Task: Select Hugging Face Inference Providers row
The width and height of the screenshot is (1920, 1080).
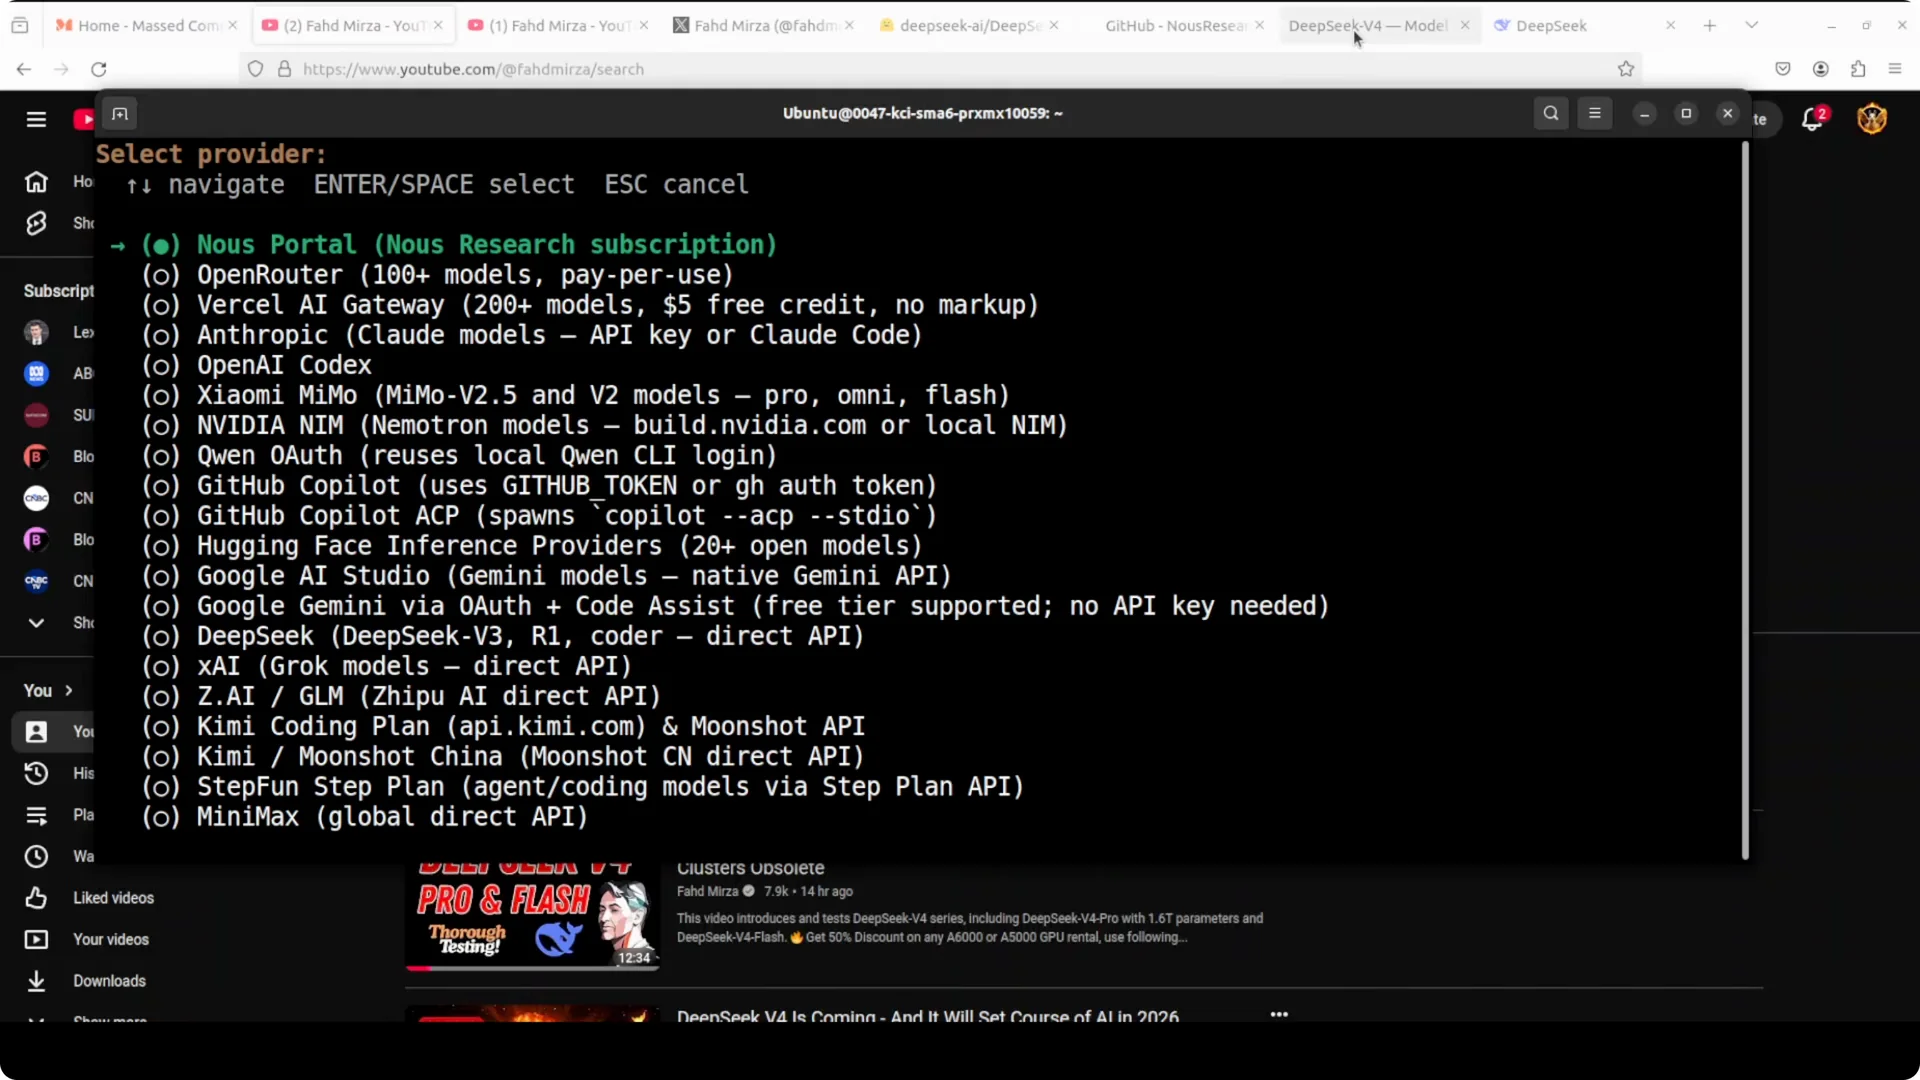Action: (532, 546)
